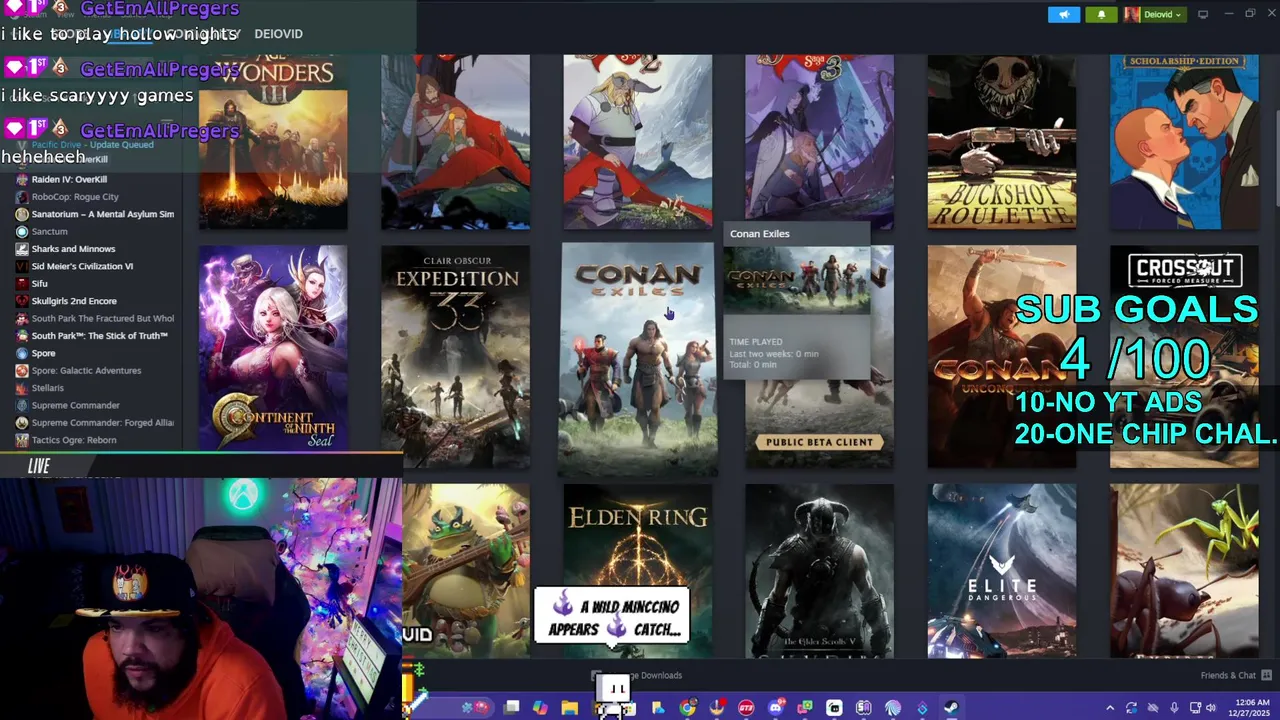1280x720 pixels.
Task: Open The Banner Saga 3 cover
Action: coord(819,142)
